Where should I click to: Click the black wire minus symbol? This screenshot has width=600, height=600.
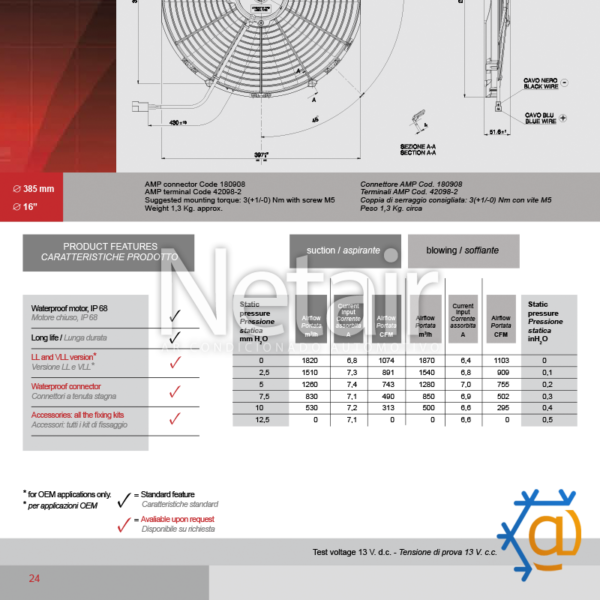pyautogui.click(x=563, y=84)
